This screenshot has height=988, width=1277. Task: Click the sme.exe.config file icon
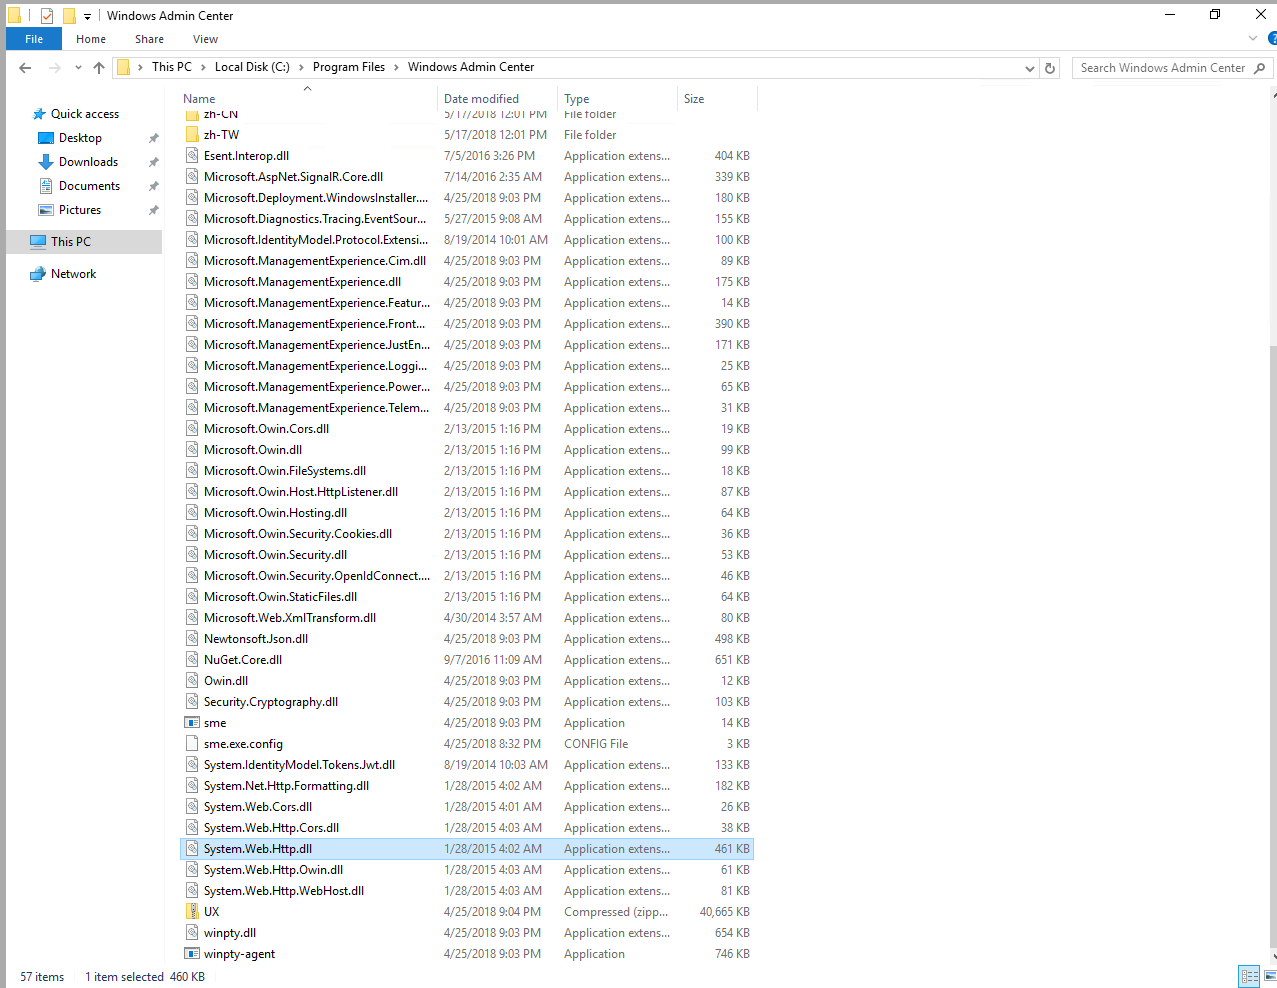click(192, 744)
